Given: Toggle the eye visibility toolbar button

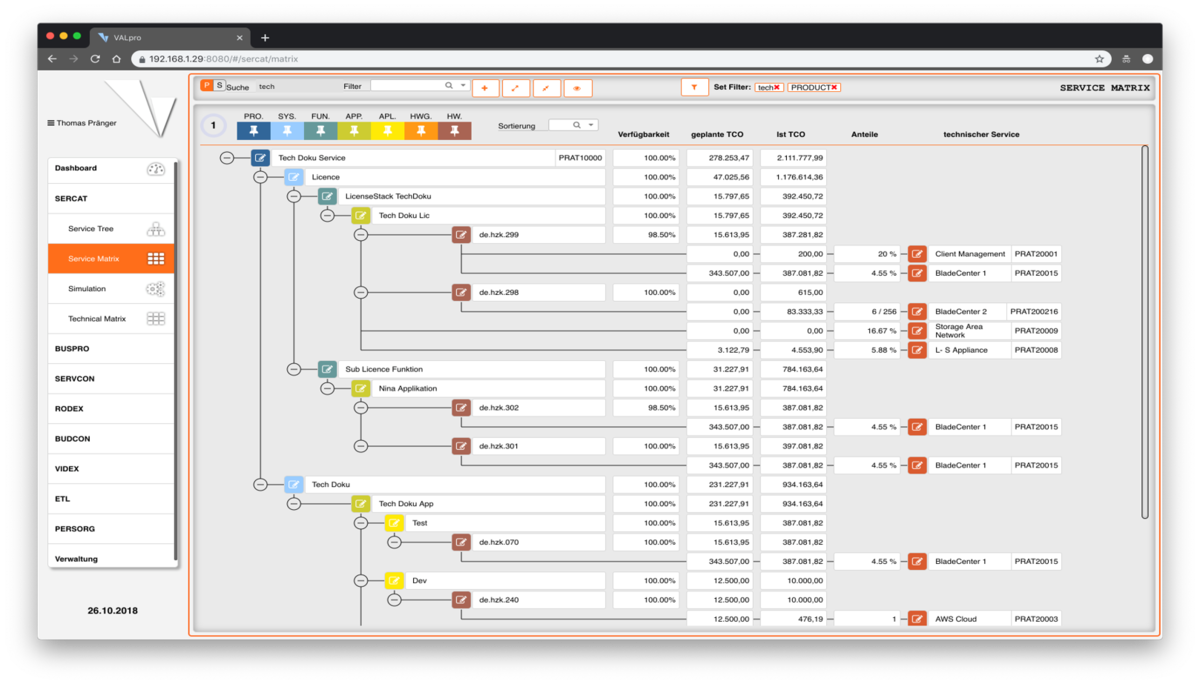Looking at the screenshot, I should [x=577, y=88].
